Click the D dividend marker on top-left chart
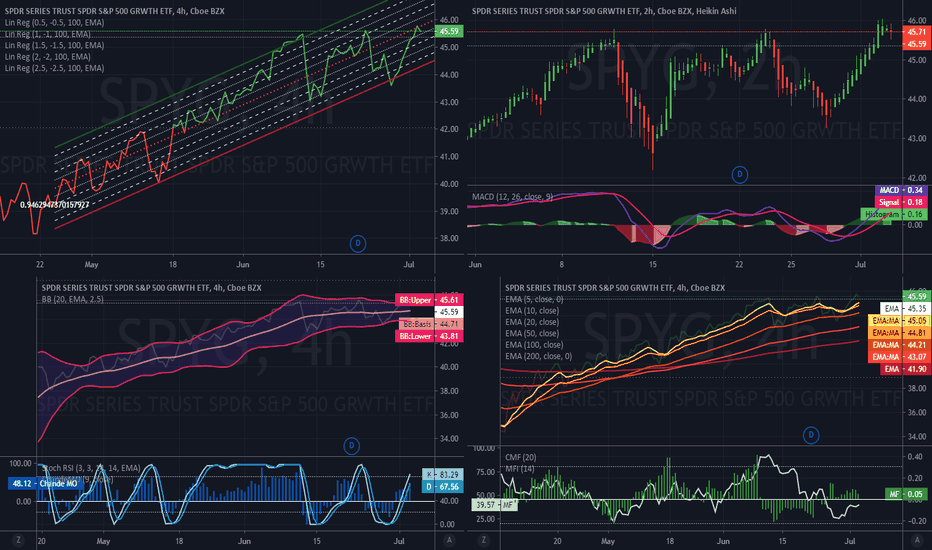 point(358,243)
